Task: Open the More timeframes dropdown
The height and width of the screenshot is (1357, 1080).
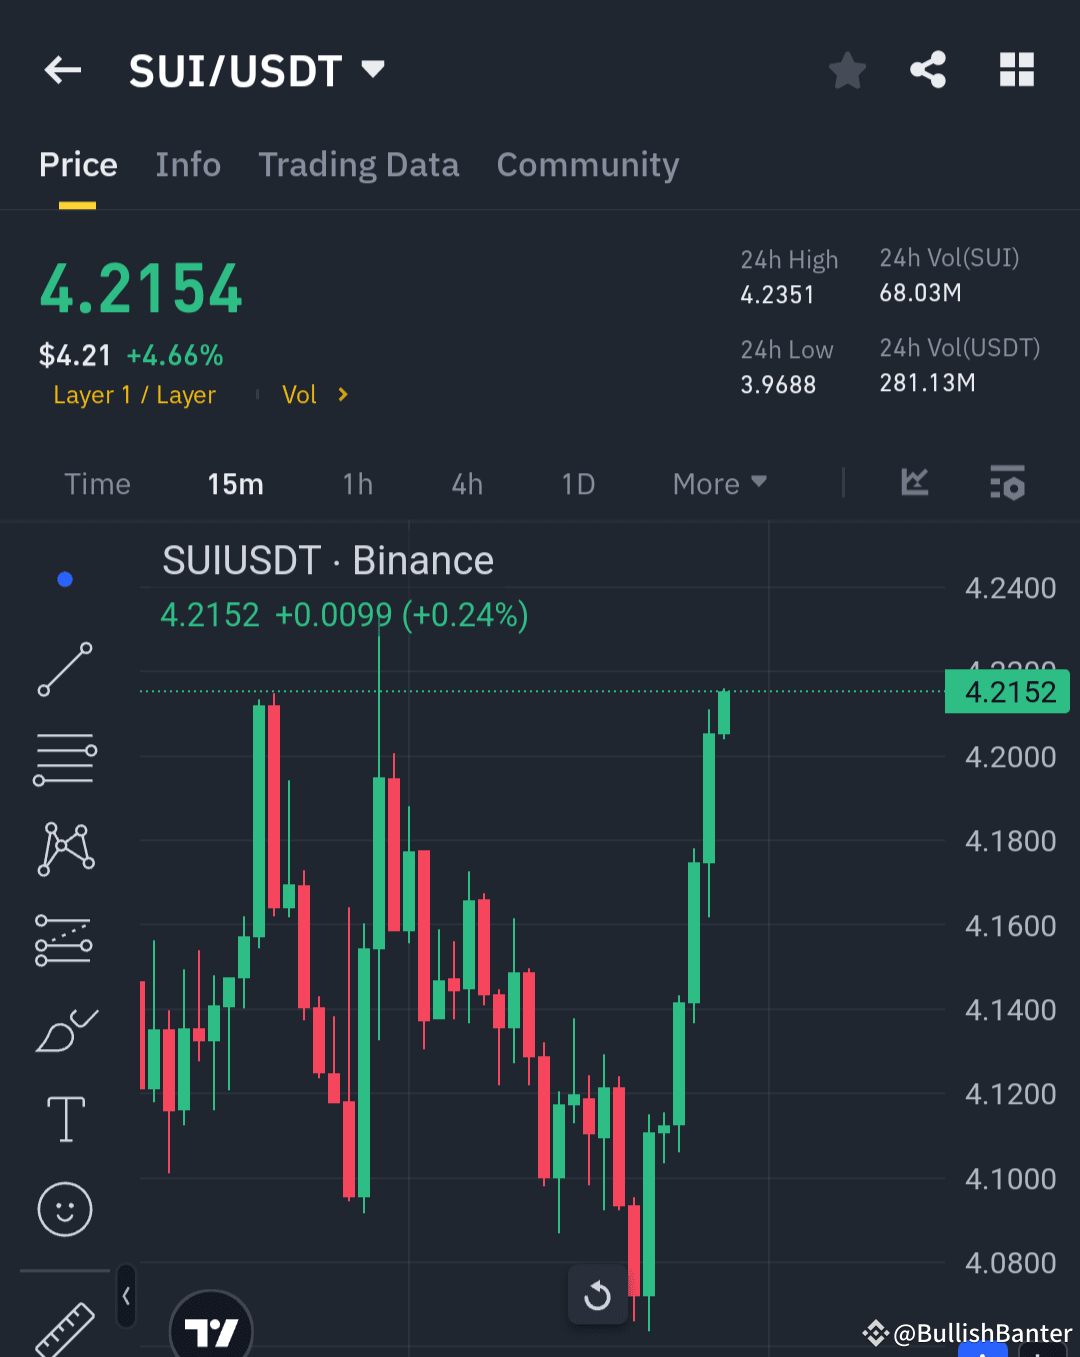Action: [717, 483]
